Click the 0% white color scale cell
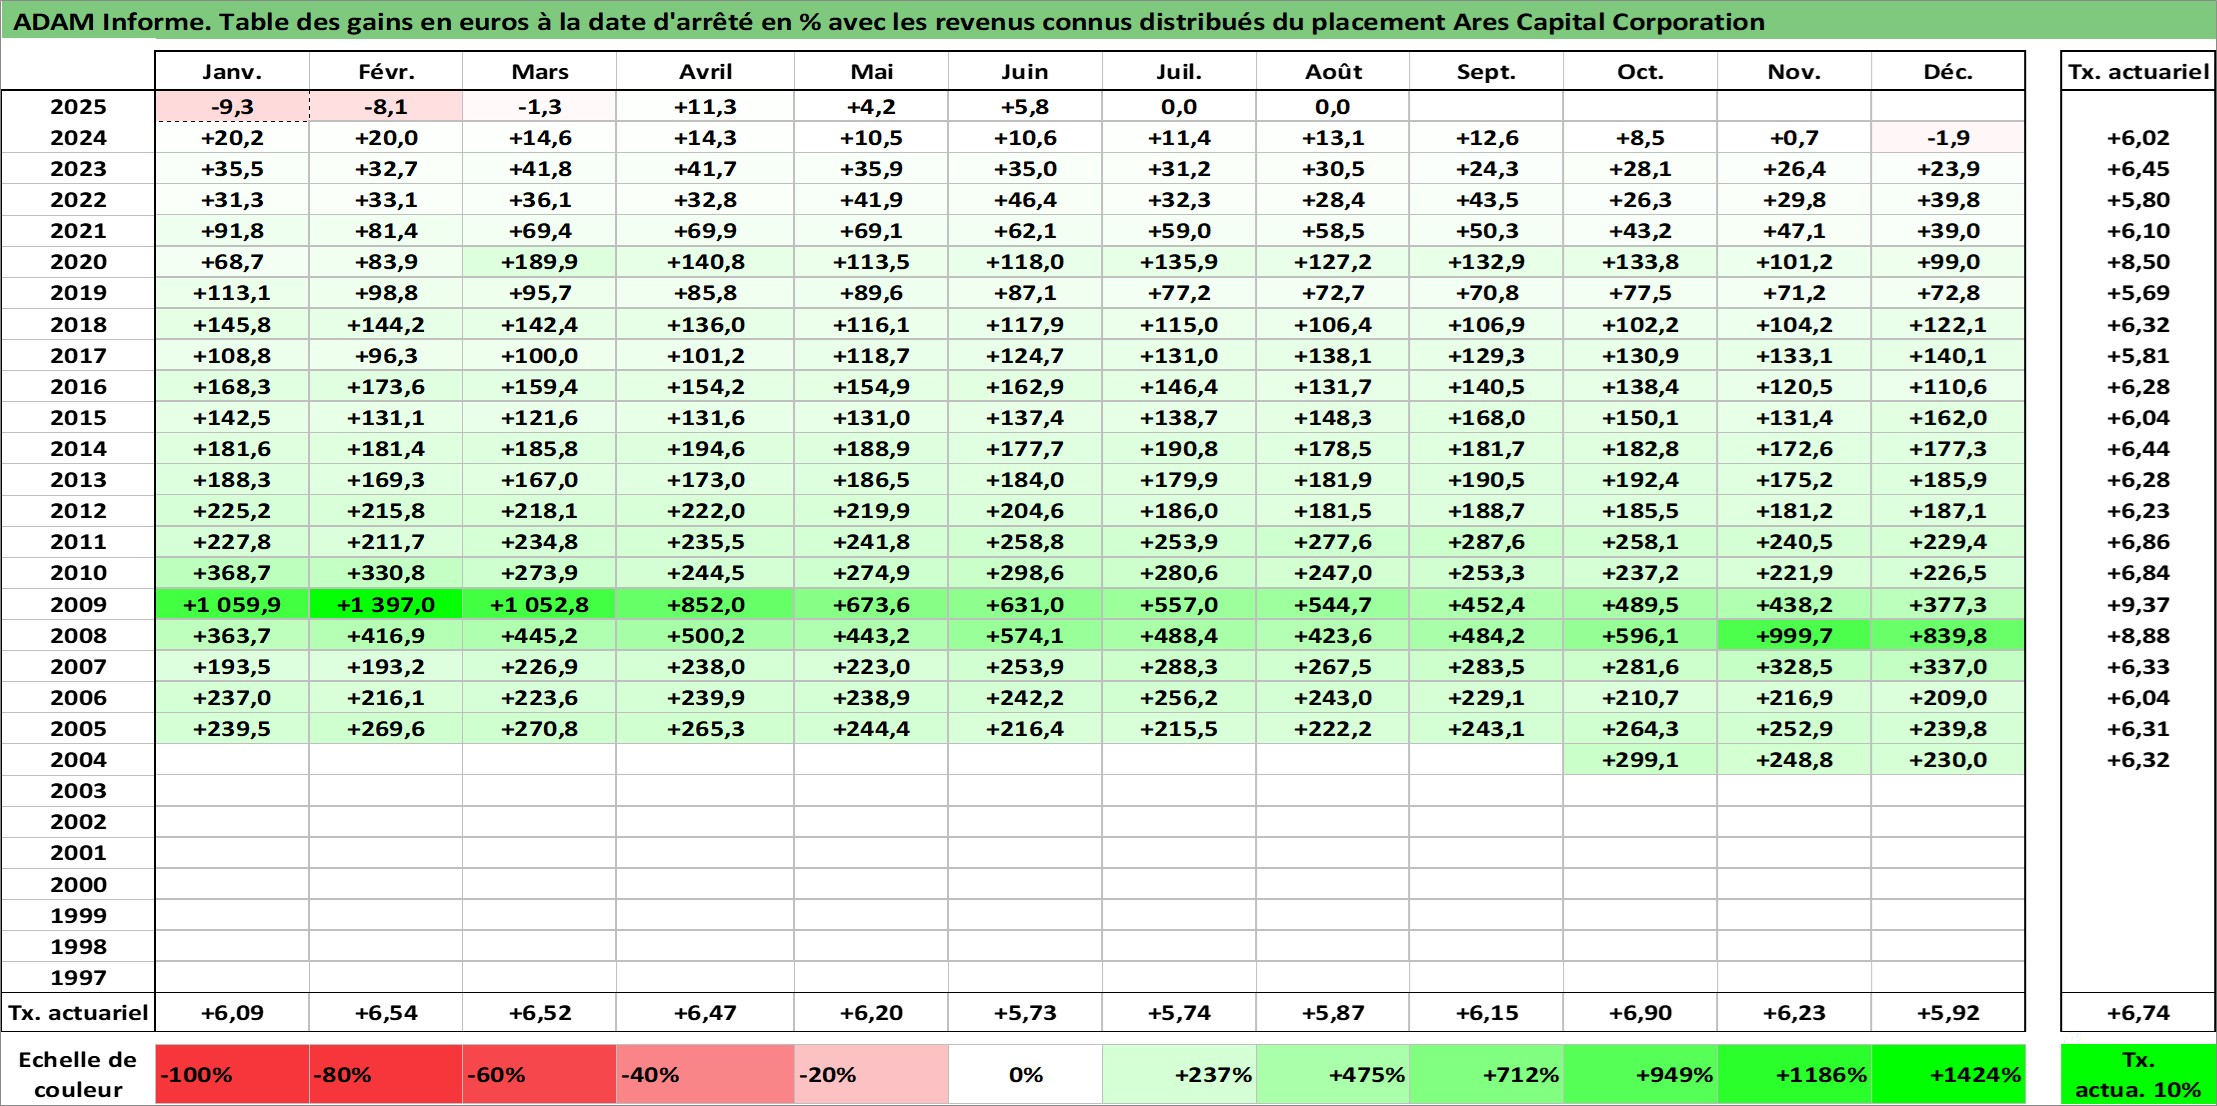 click(1025, 1075)
